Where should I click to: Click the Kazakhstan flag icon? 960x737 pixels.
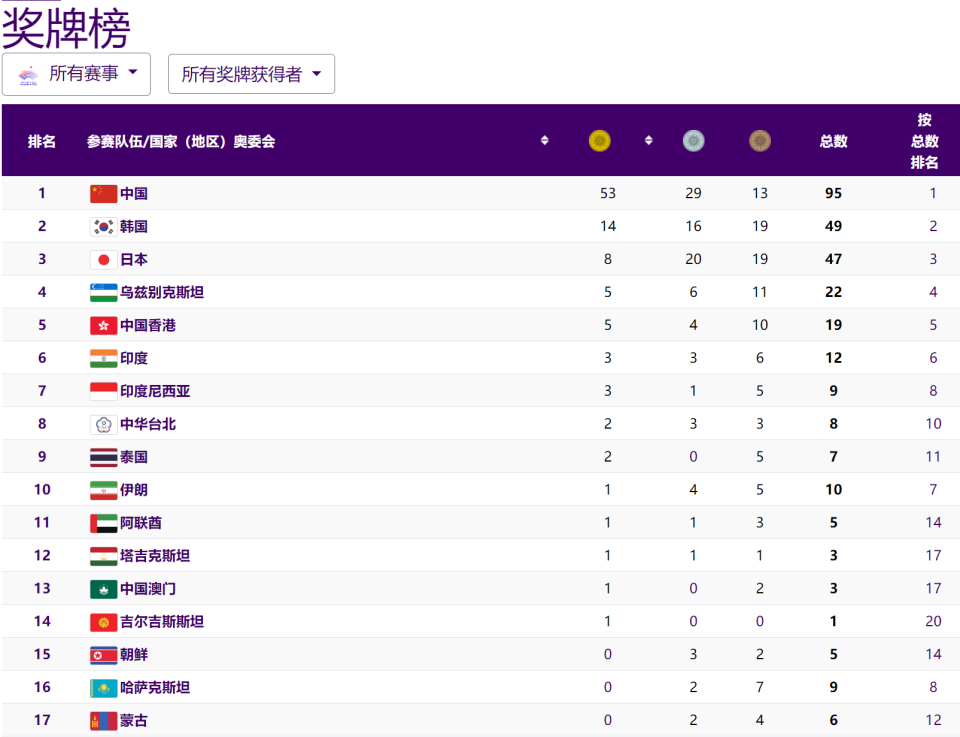pyautogui.click(x=103, y=687)
